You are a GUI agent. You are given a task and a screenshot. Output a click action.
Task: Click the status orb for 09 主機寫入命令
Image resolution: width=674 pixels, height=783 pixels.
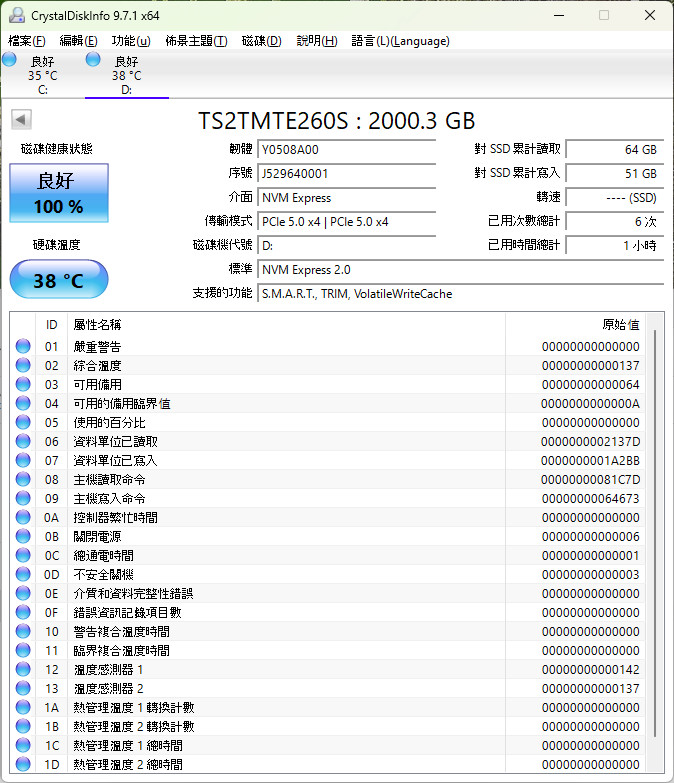23,498
